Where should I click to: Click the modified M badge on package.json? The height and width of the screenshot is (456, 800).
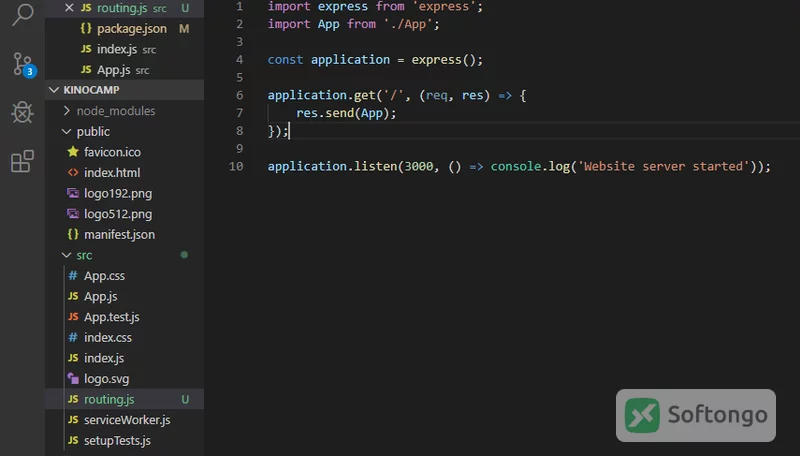click(x=184, y=29)
